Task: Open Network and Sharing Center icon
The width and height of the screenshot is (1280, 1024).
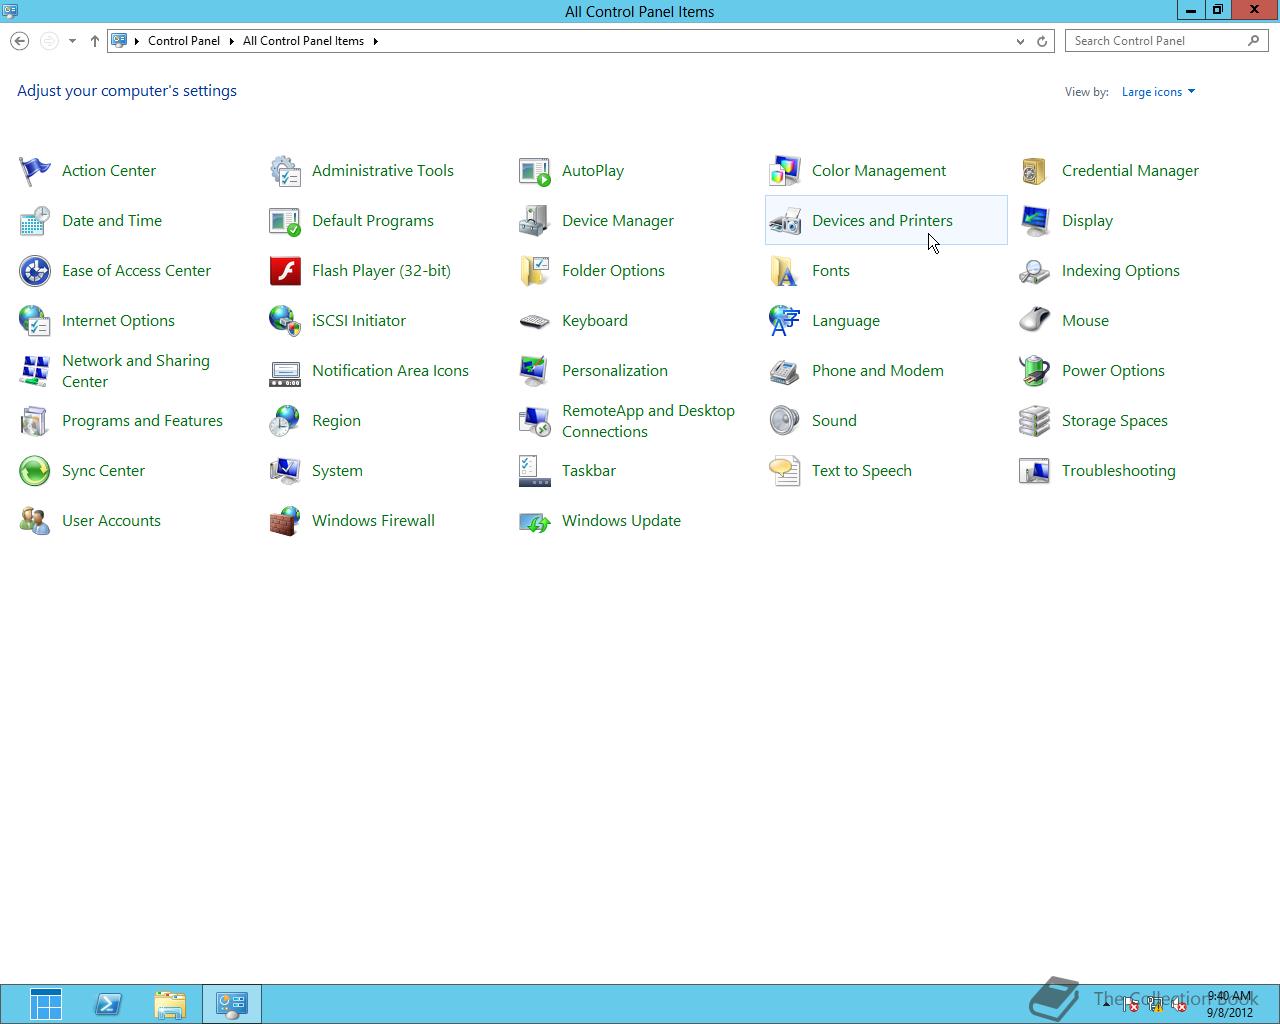Action: point(35,371)
